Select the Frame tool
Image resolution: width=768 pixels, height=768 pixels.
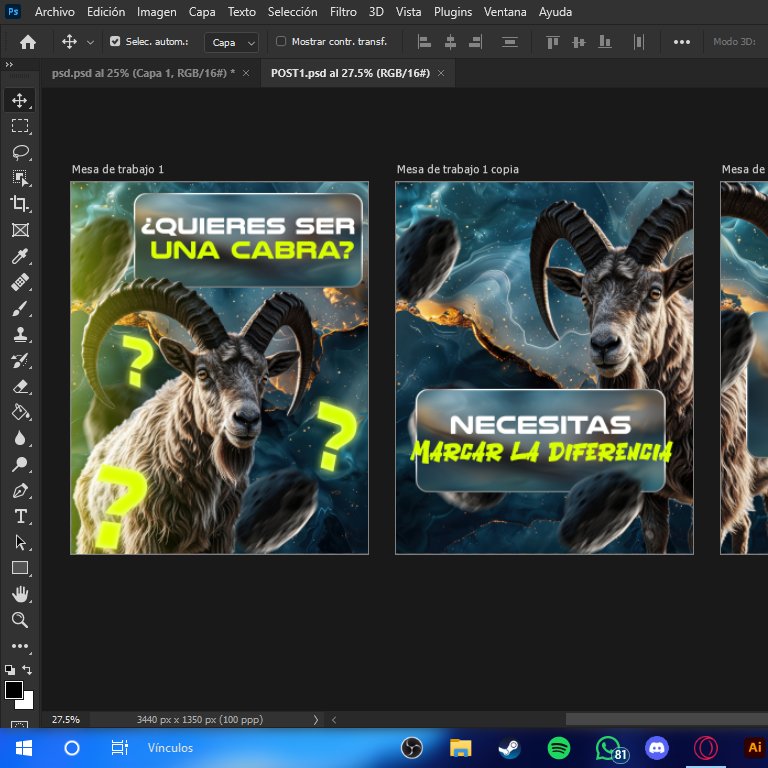20,230
